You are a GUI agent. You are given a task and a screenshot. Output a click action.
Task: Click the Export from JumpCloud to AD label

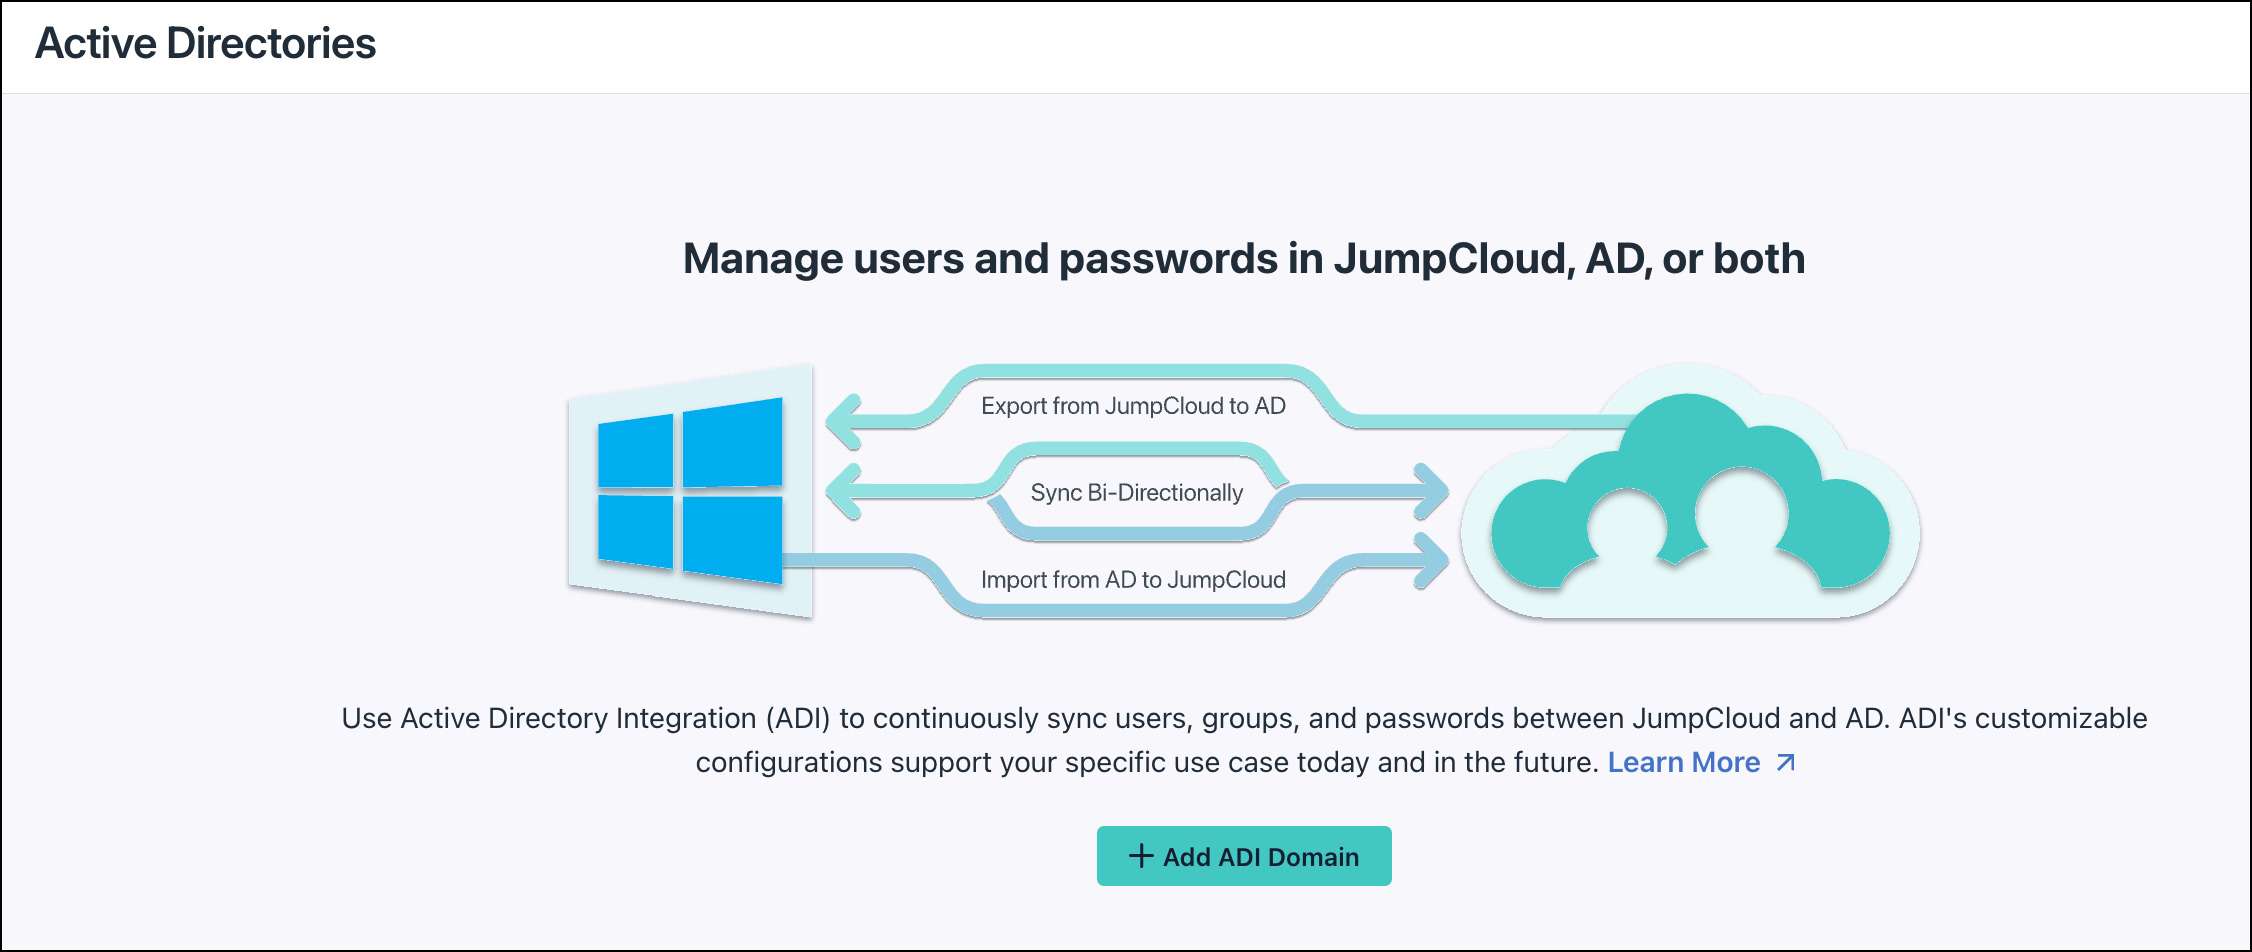coord(1133,406)
